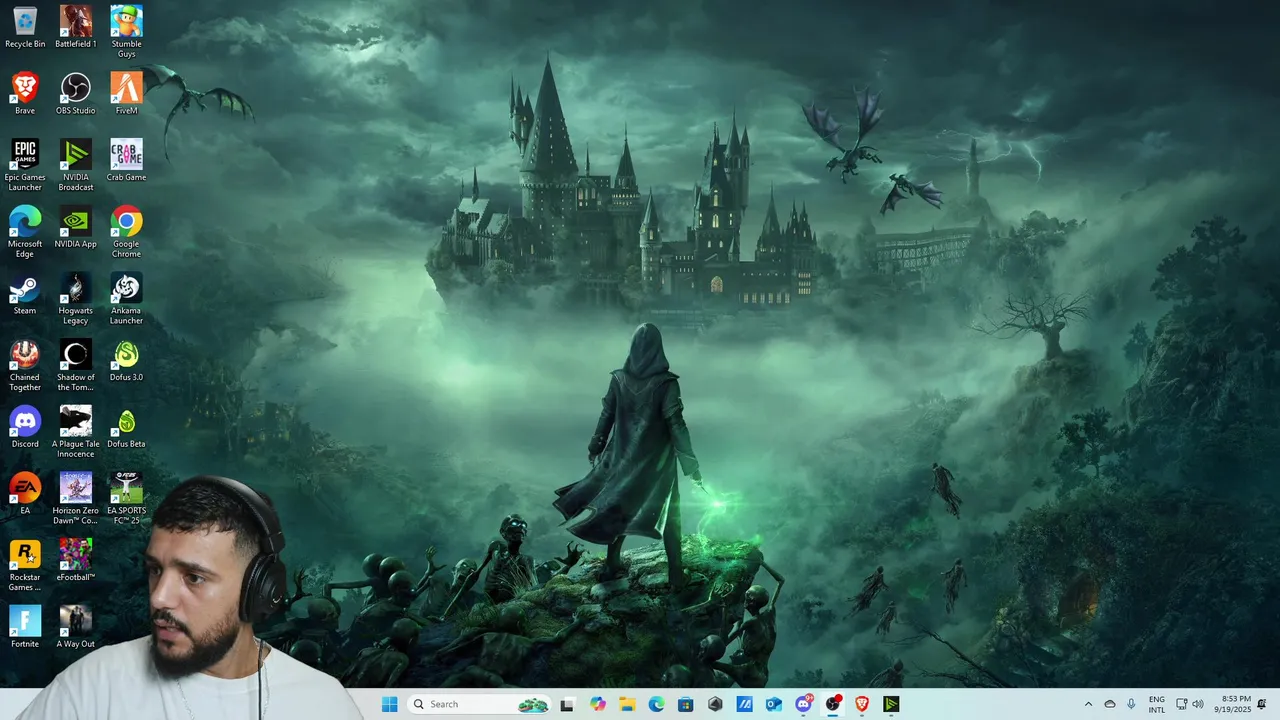Select the Steam desktop shortcut
The image size is (1280, 720).
(25, 294)
